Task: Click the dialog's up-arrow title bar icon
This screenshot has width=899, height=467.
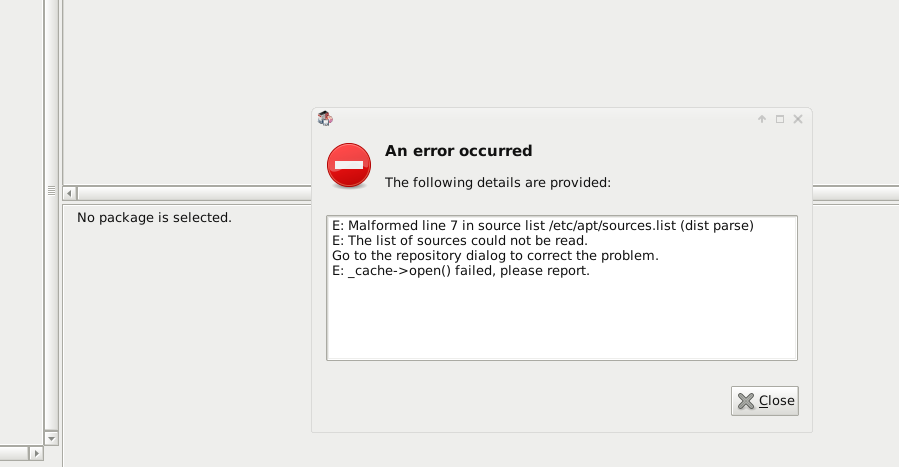Action: [762, 119]
